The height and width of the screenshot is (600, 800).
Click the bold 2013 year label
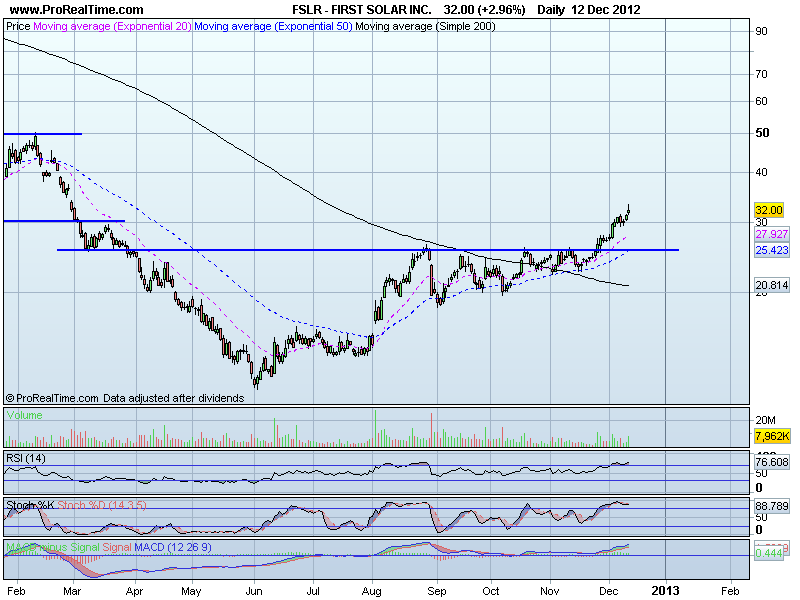coord(665,591)
